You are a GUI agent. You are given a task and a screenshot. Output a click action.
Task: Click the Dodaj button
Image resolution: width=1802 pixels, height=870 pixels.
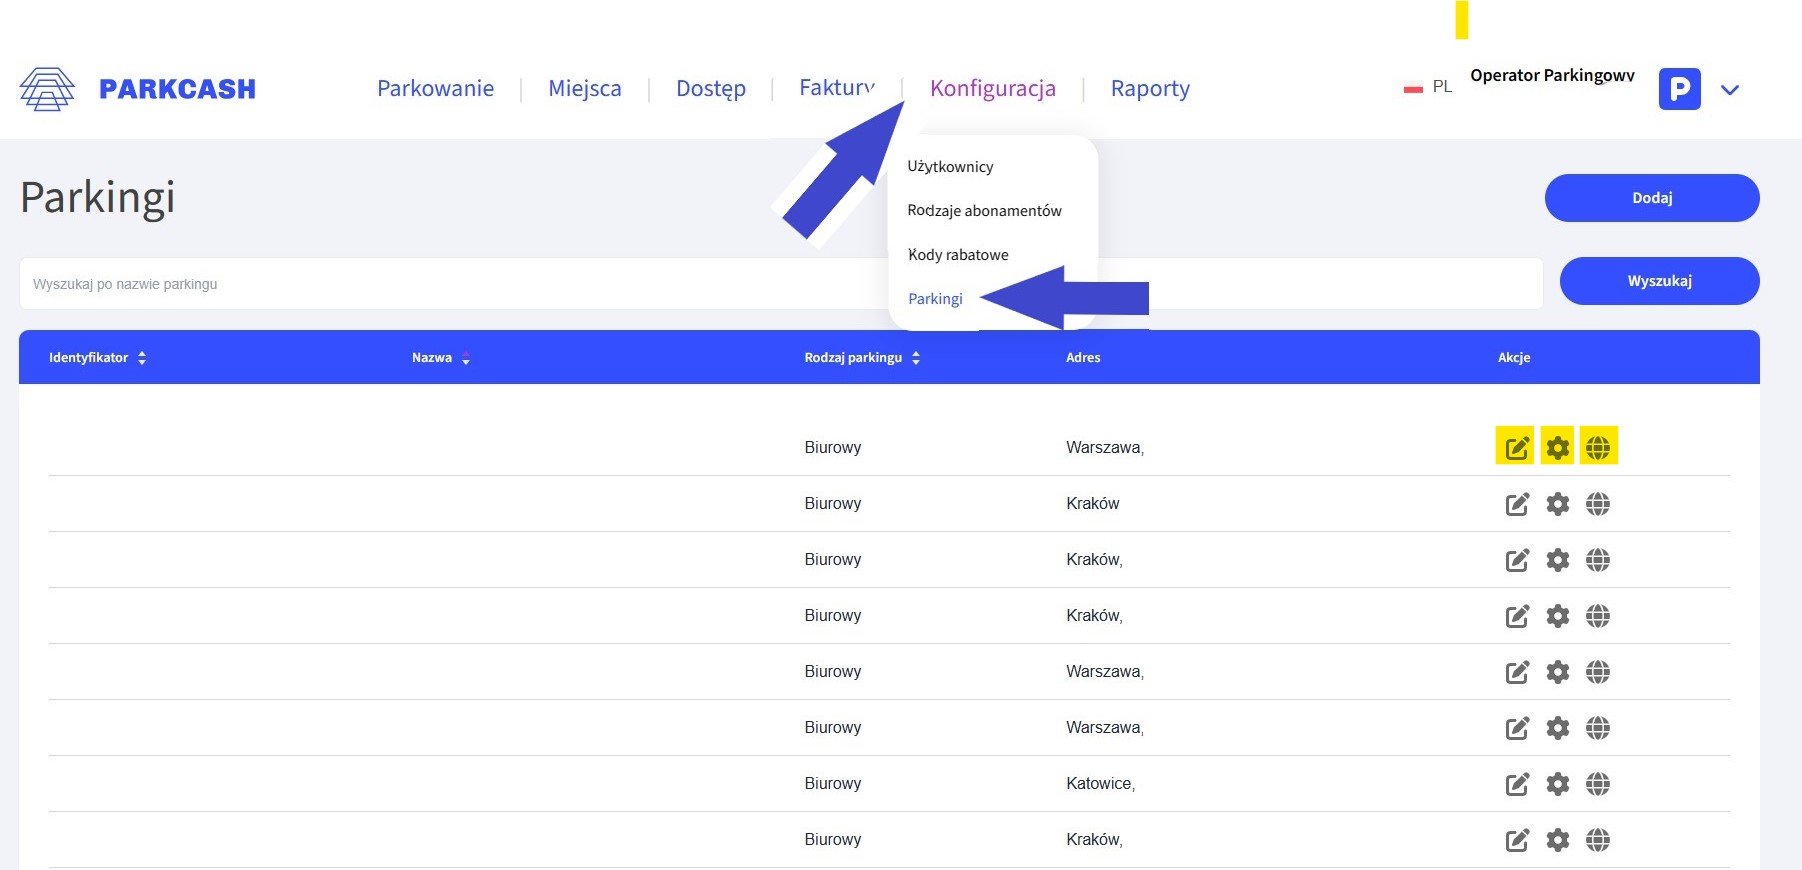[x=1651, y=198]
